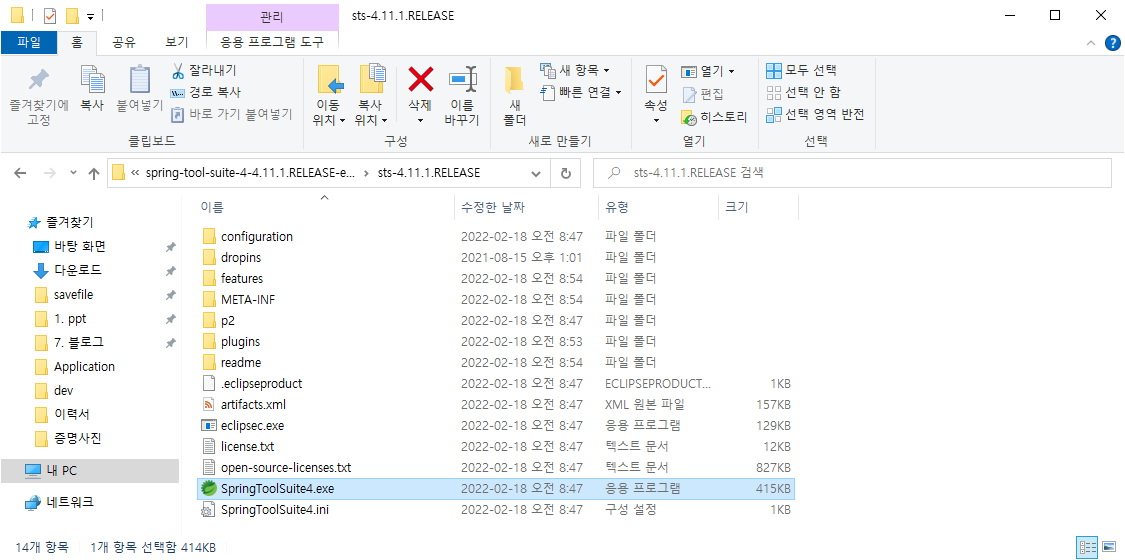Open recent locations dropdown arrow
The height and width of the screenshot is (560, 1125).
click(x=73, y=174)
